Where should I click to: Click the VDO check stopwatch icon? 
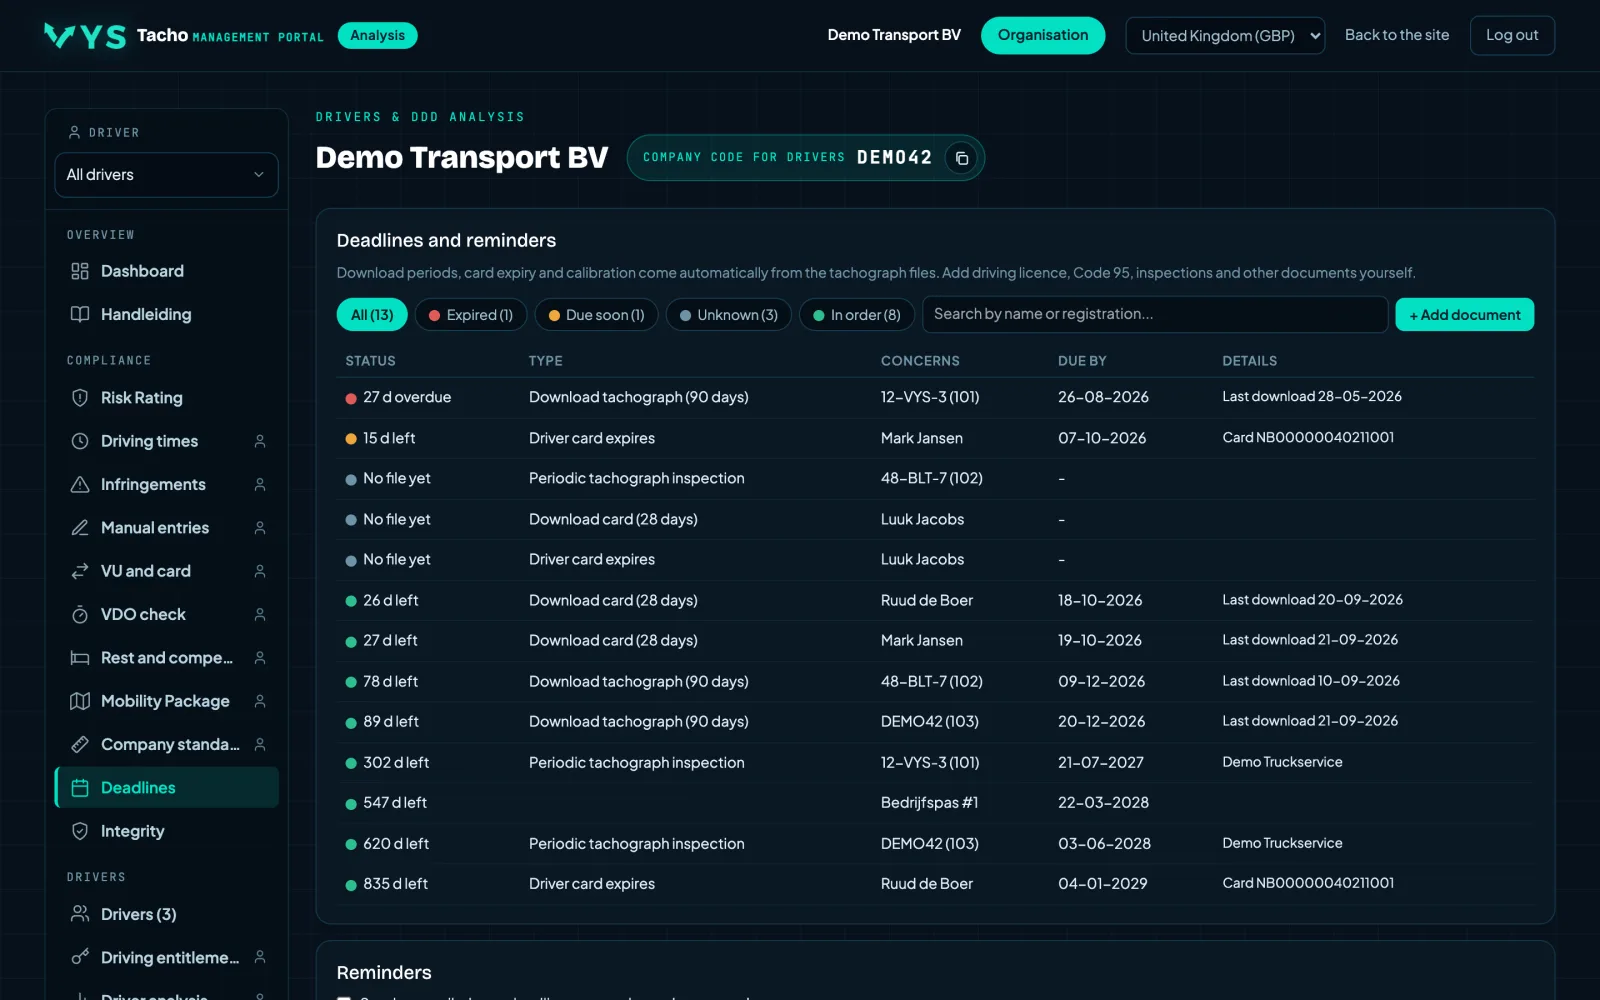click(80, 614)
